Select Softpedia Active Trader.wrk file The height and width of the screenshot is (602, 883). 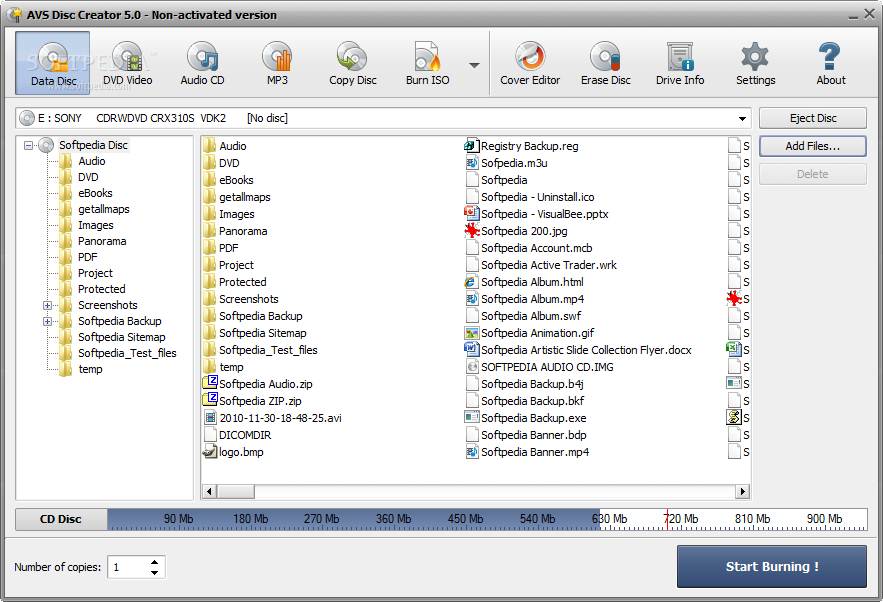541,265
